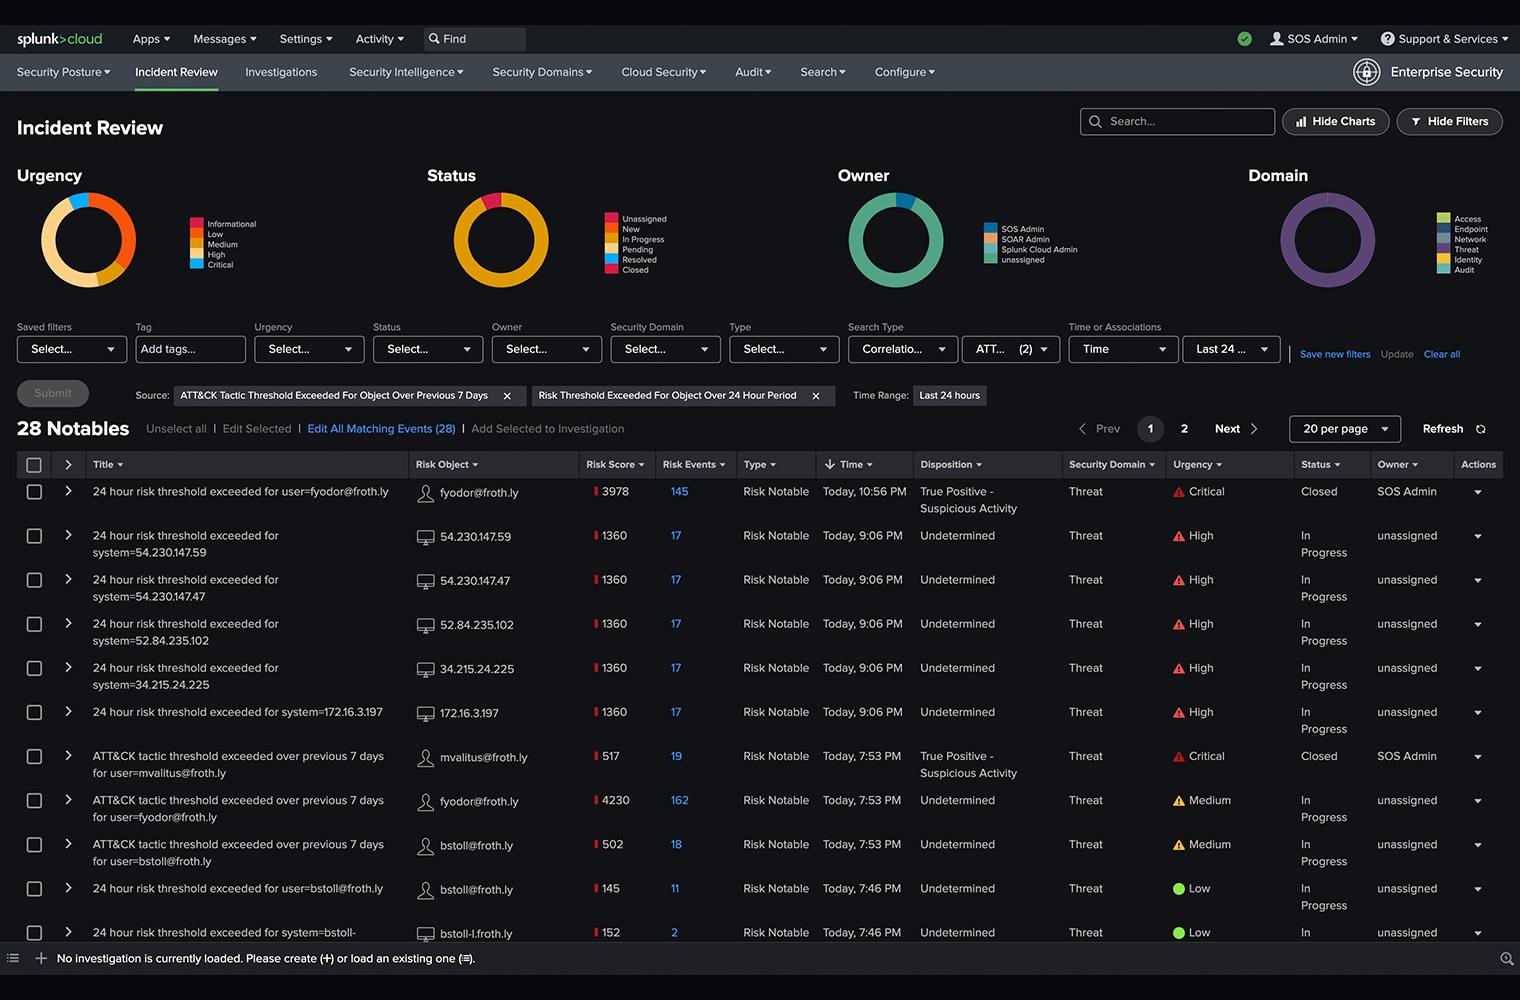Click the Save new filters link
The width and height of the screenshot is (1520, 1000).
(1335, 354)
